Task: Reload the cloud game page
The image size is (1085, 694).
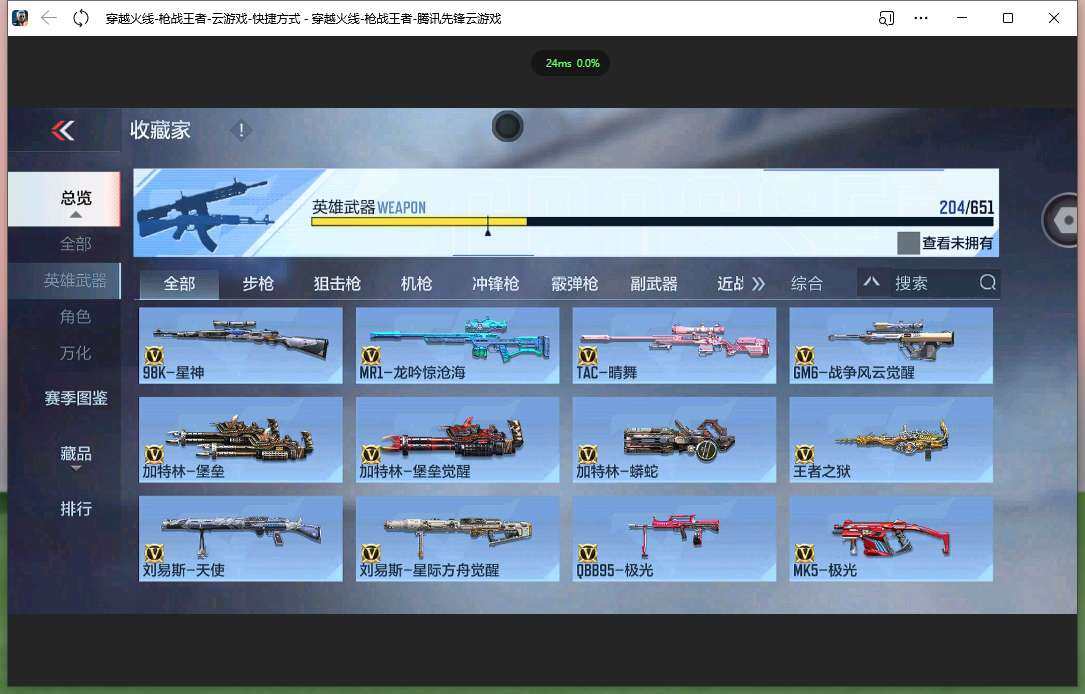Action: tap(81, 18)
